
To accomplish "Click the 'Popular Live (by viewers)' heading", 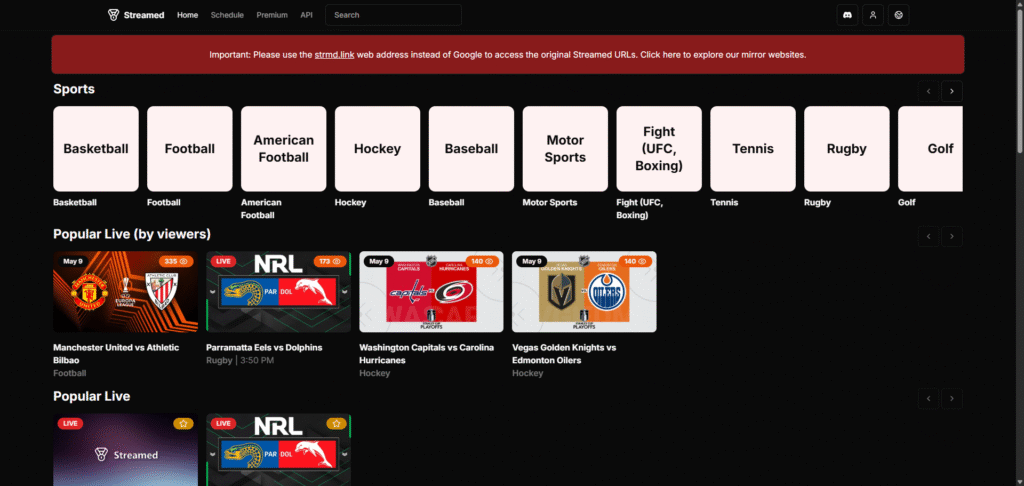I will pos(132,234).
